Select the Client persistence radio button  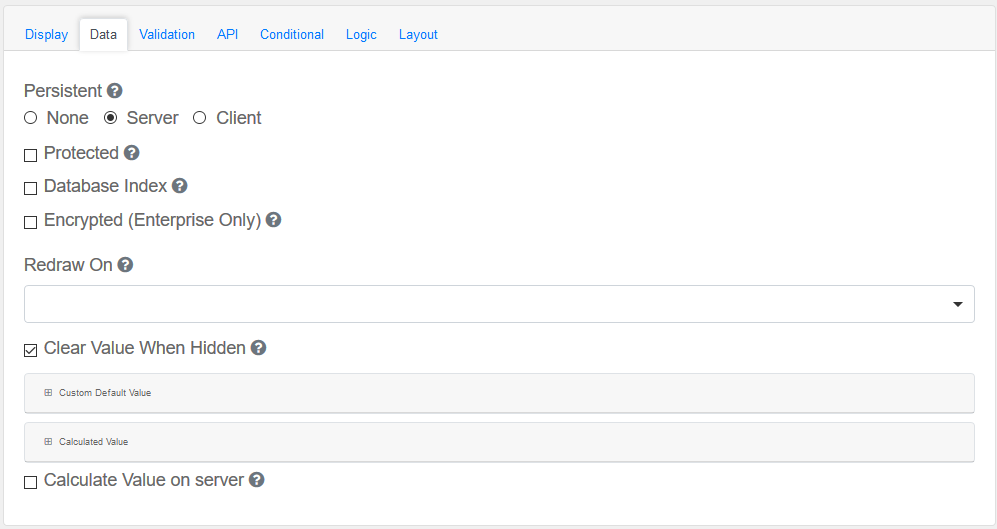point(200,118)
